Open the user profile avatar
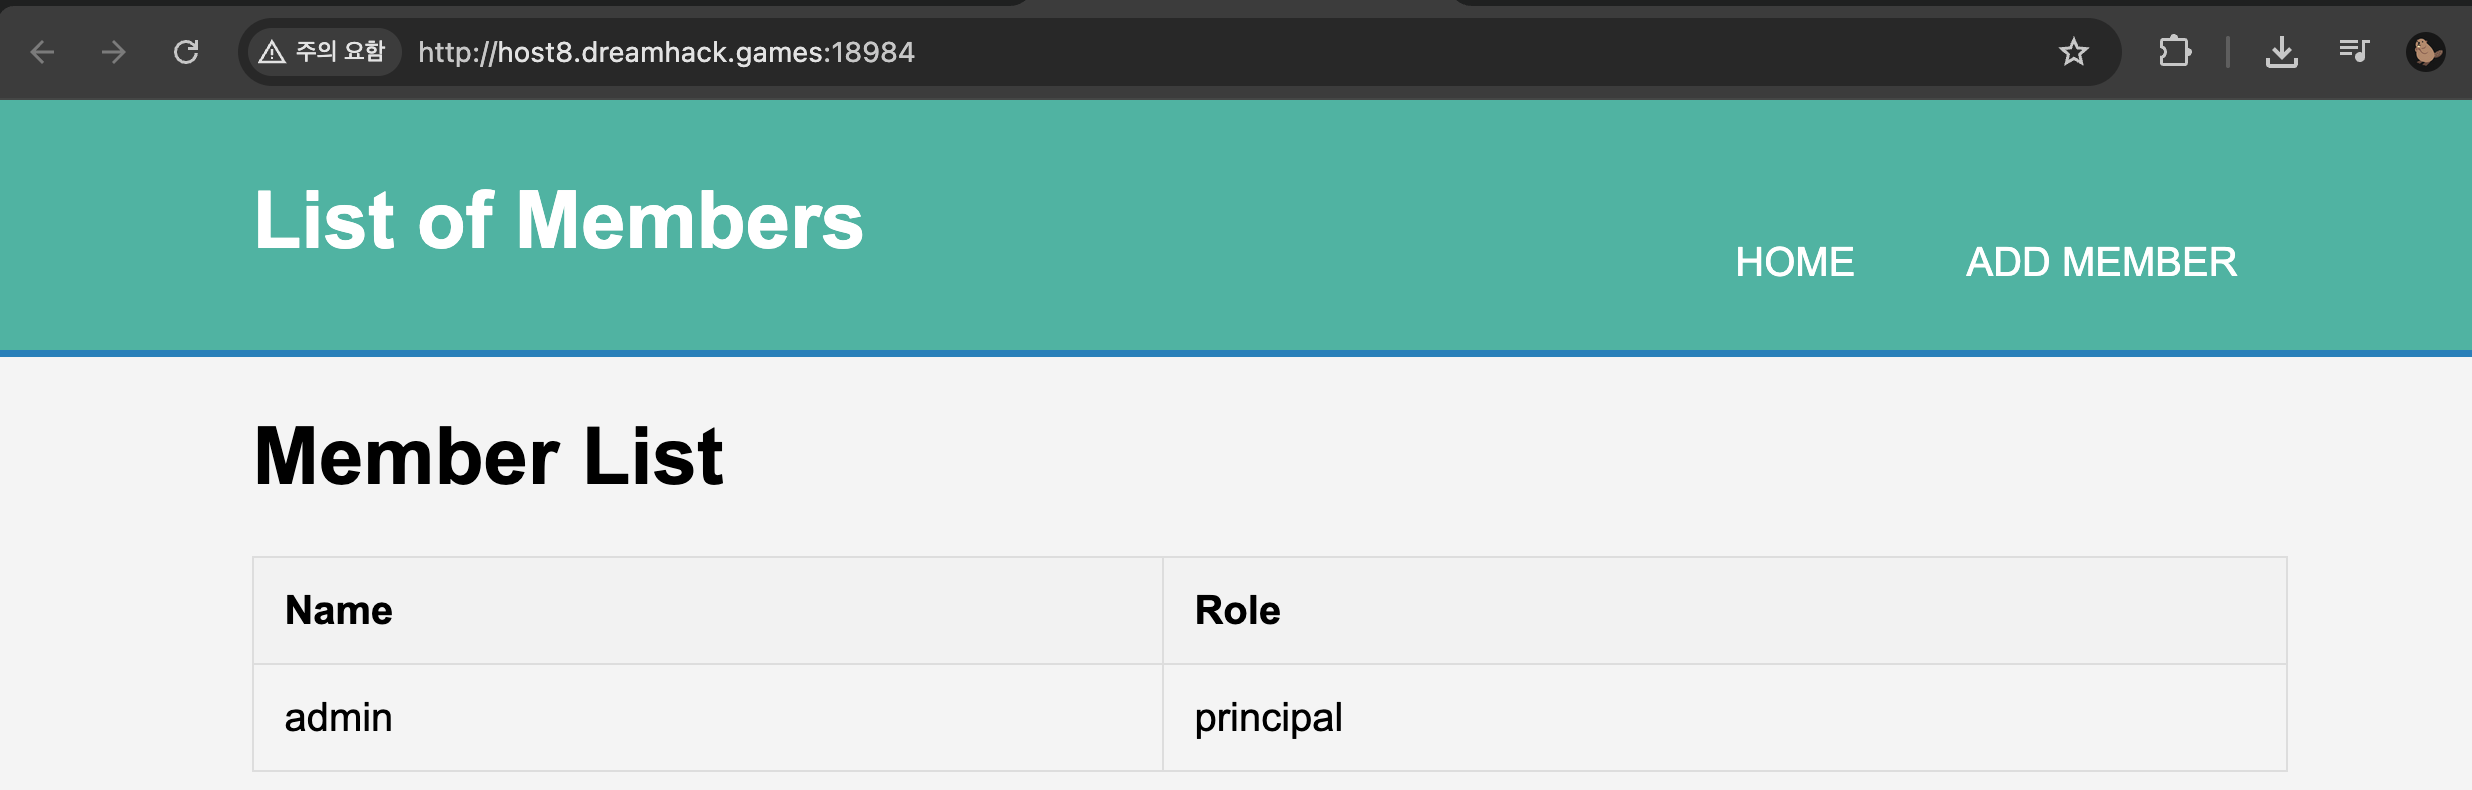This screenshot has width=2472, height=790. click(2426, 52)
